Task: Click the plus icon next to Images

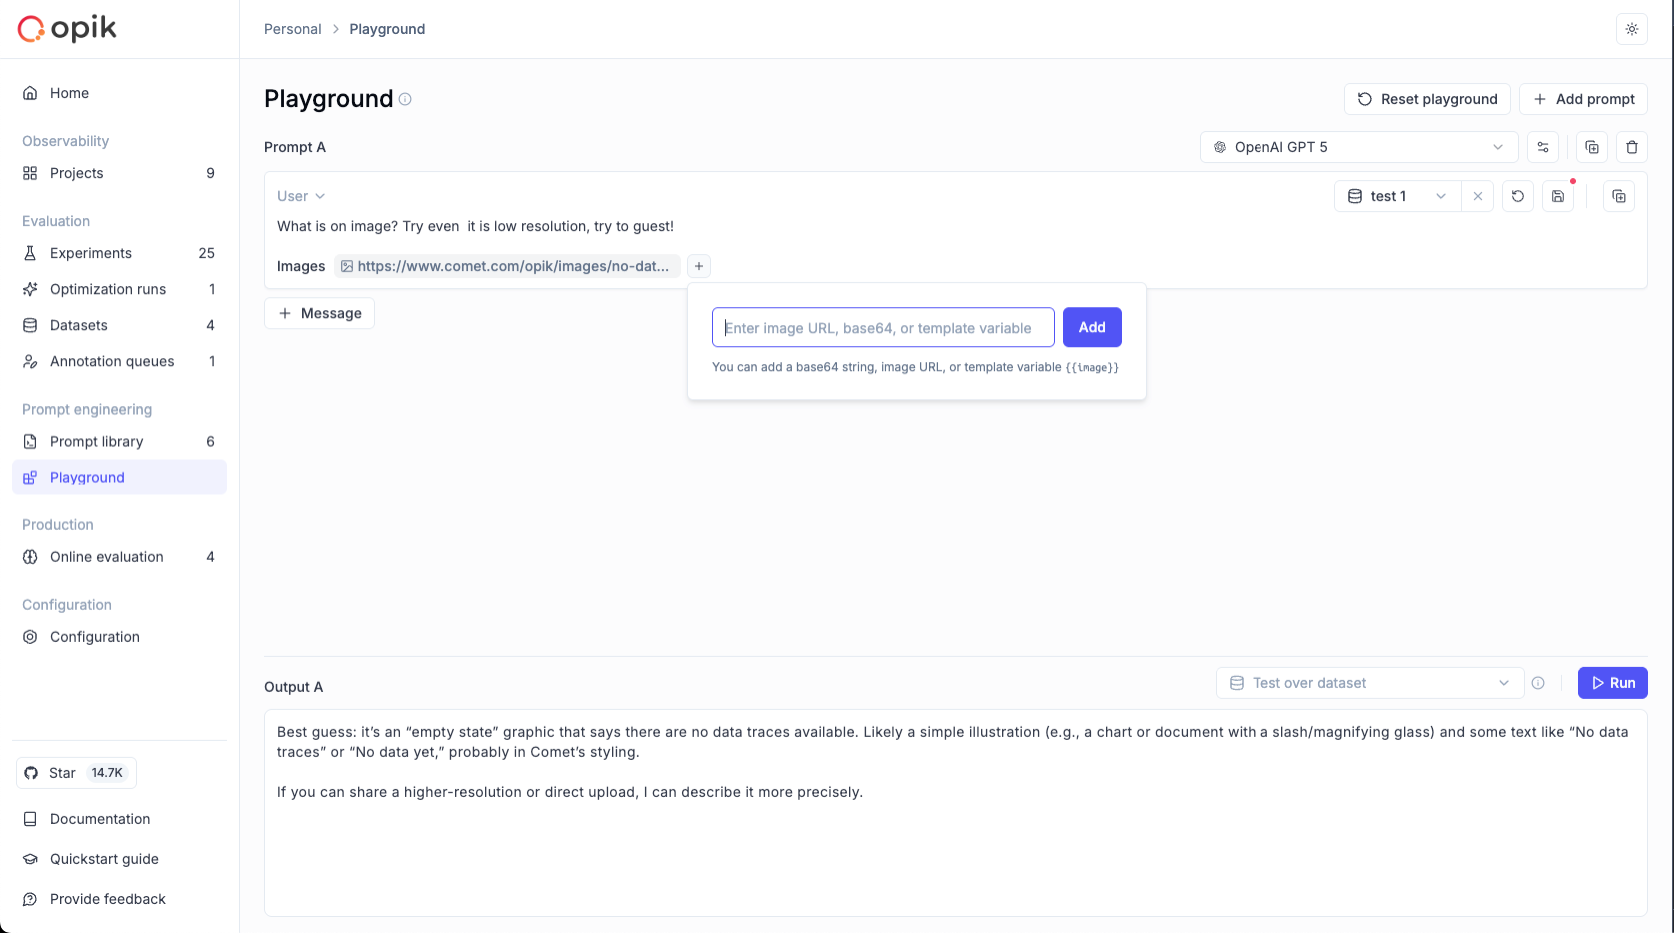Action: pos(699,266)
